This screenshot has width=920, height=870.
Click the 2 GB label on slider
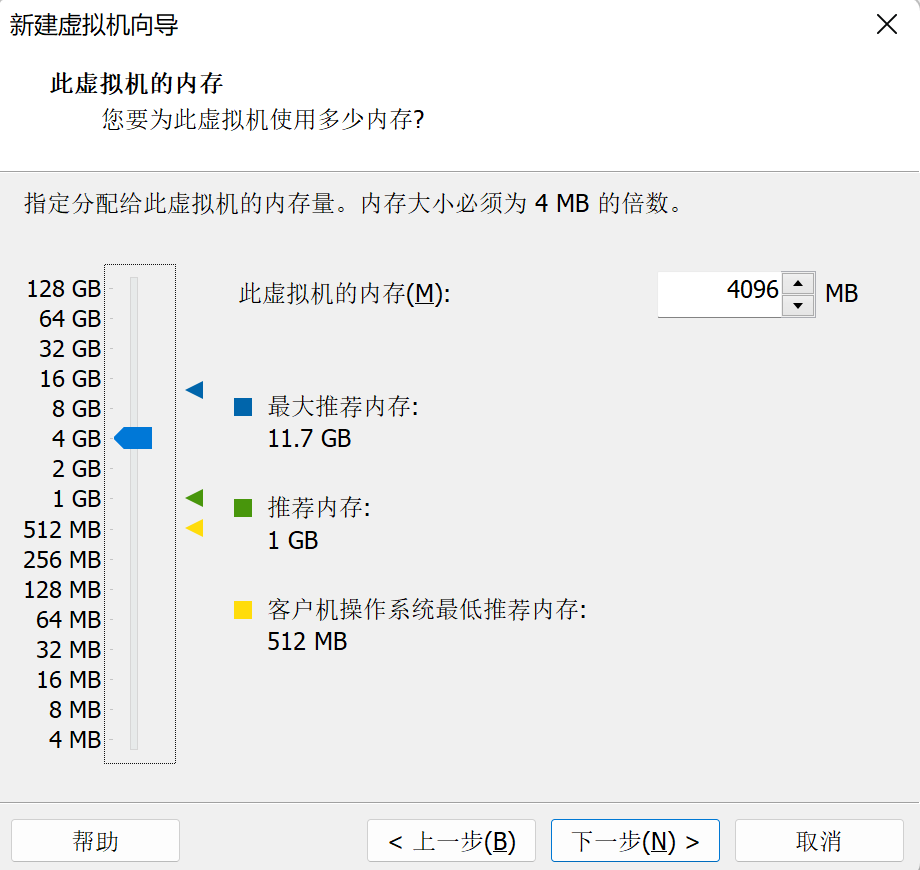pyautogui.click(x=76, y=469)
